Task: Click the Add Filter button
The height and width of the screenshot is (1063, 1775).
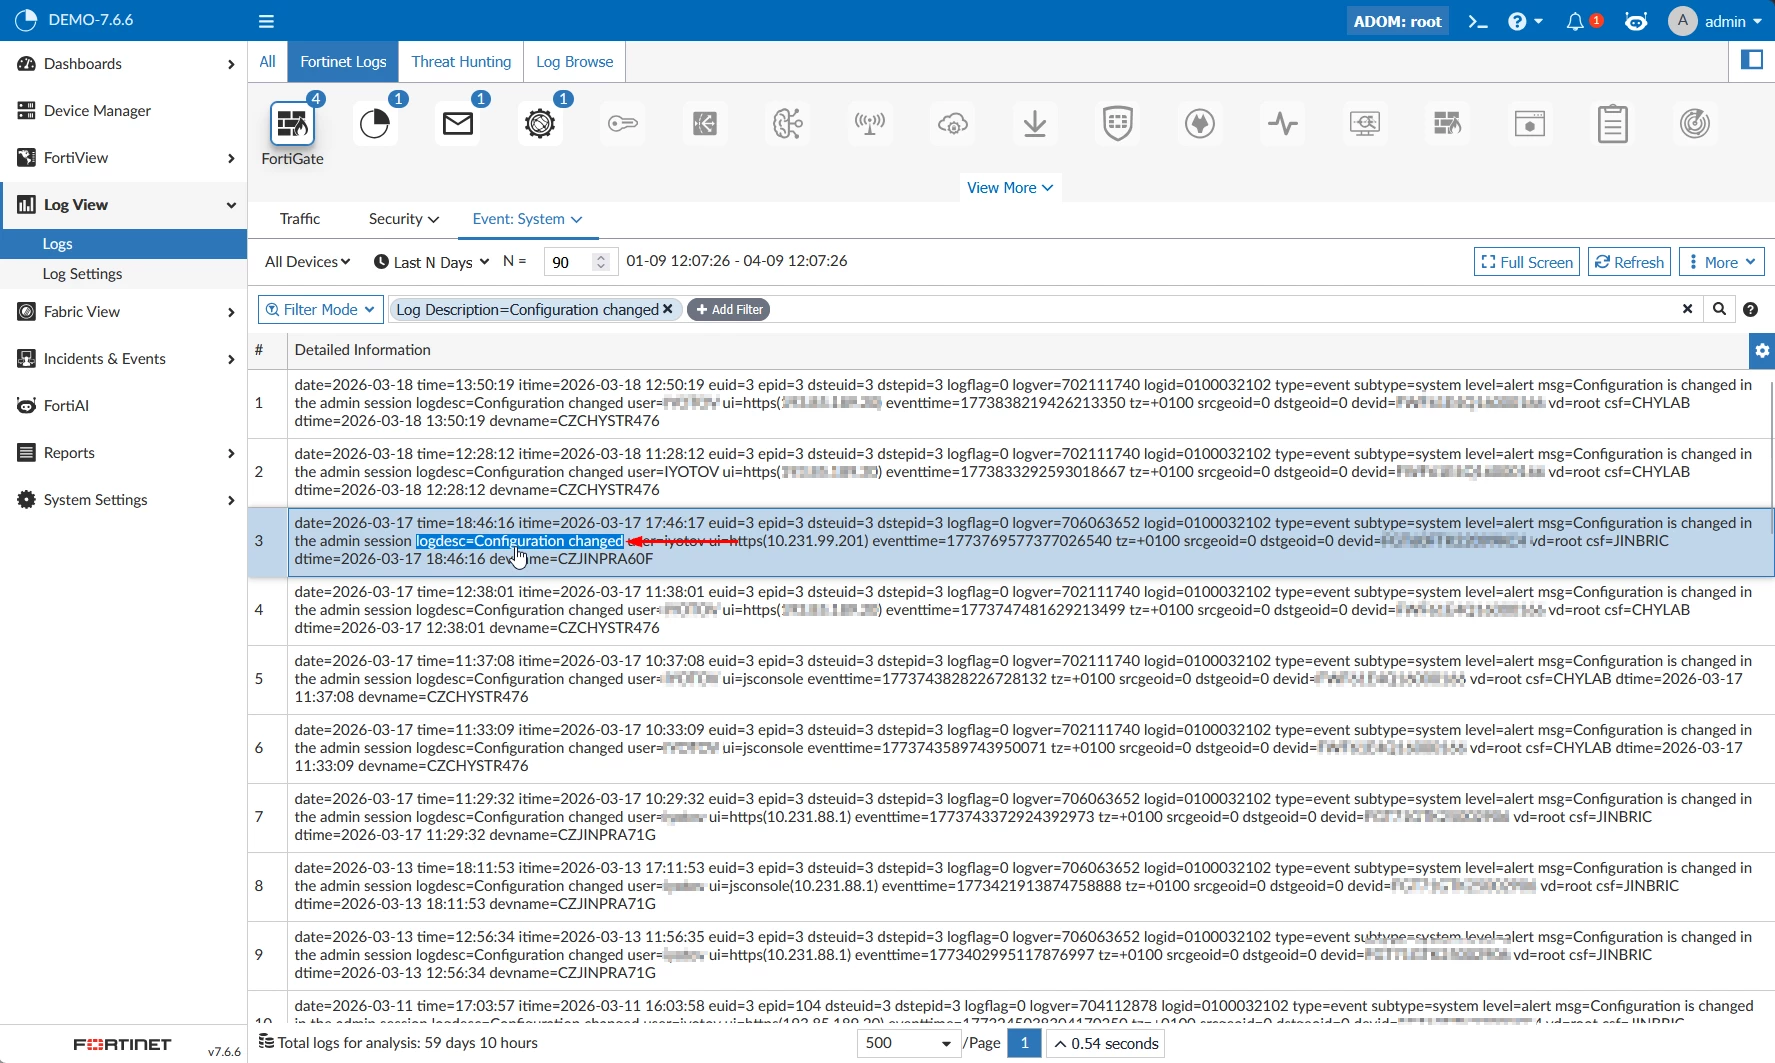Action: 730,310
